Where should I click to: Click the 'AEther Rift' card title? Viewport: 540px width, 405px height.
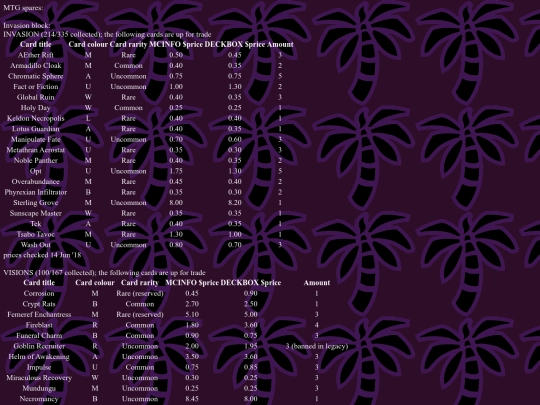[x=35, y=55]
